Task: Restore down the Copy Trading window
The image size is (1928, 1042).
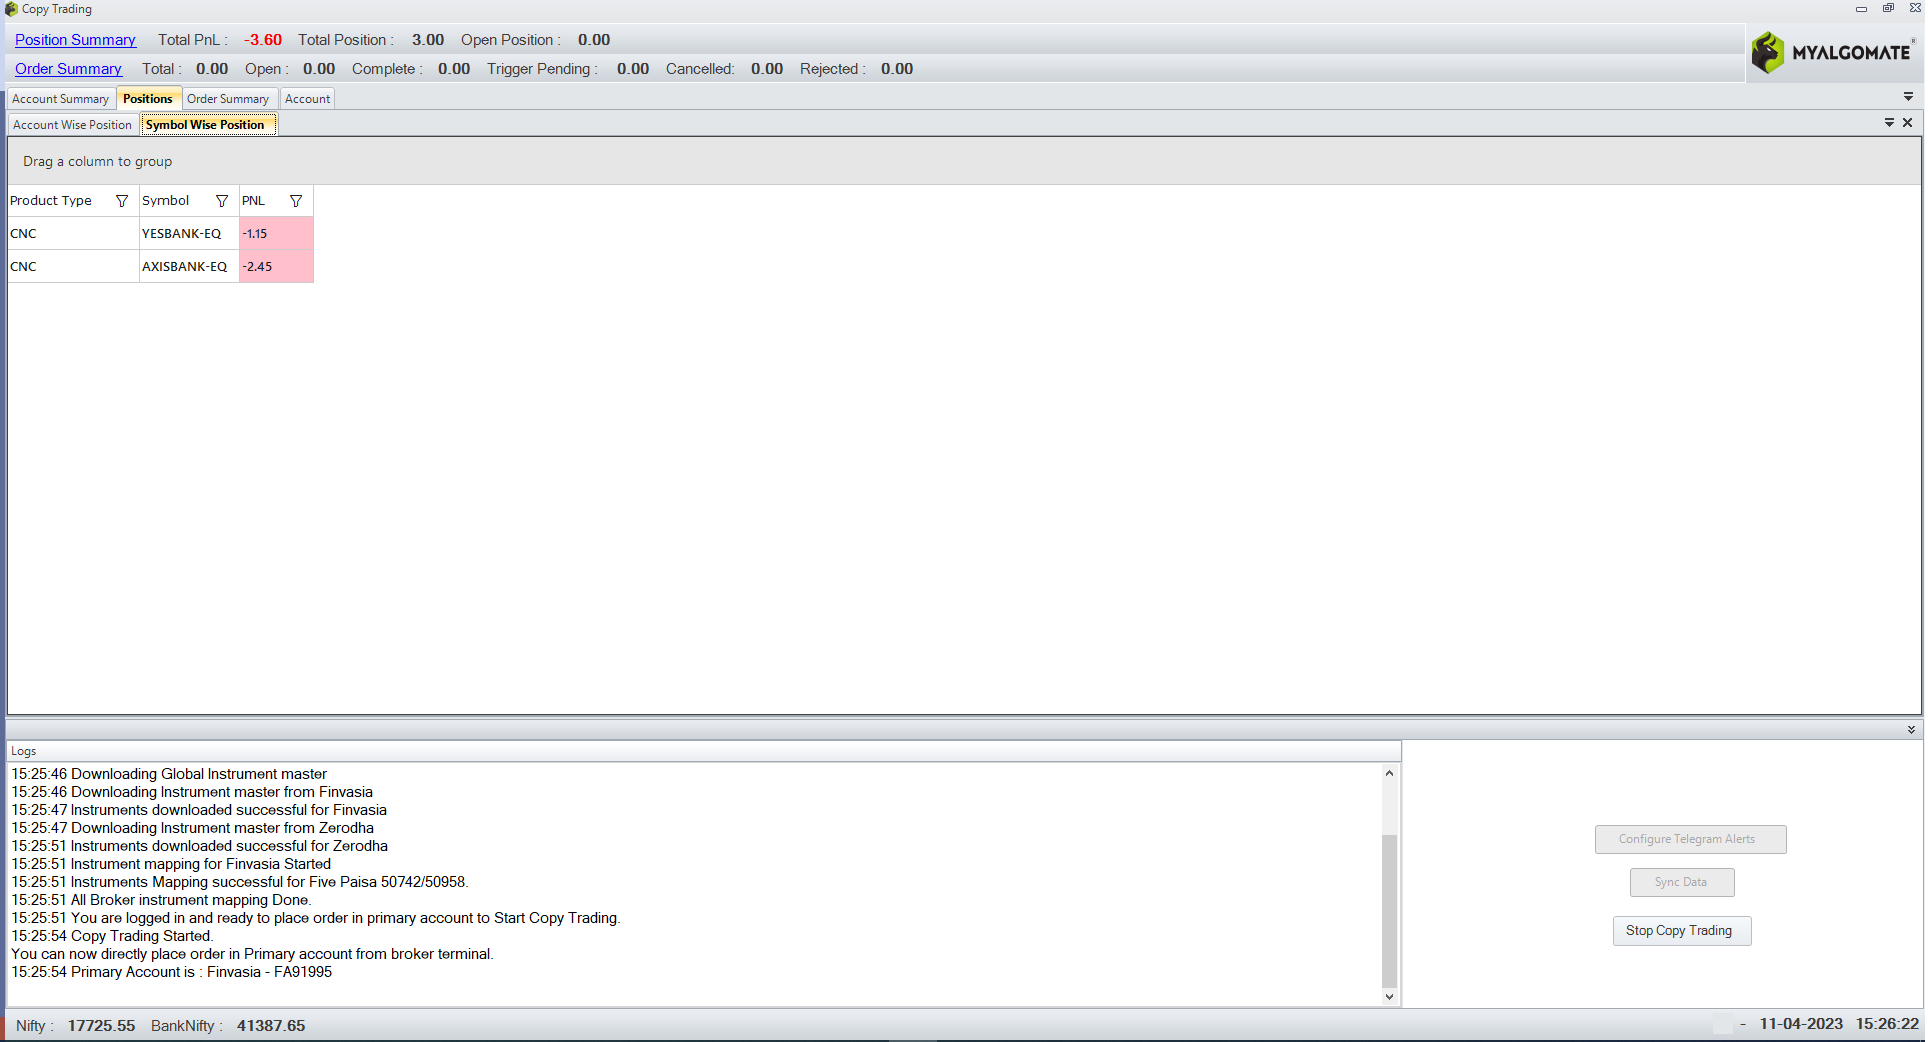Action: pyautogui.click(x=1888, y=8)
